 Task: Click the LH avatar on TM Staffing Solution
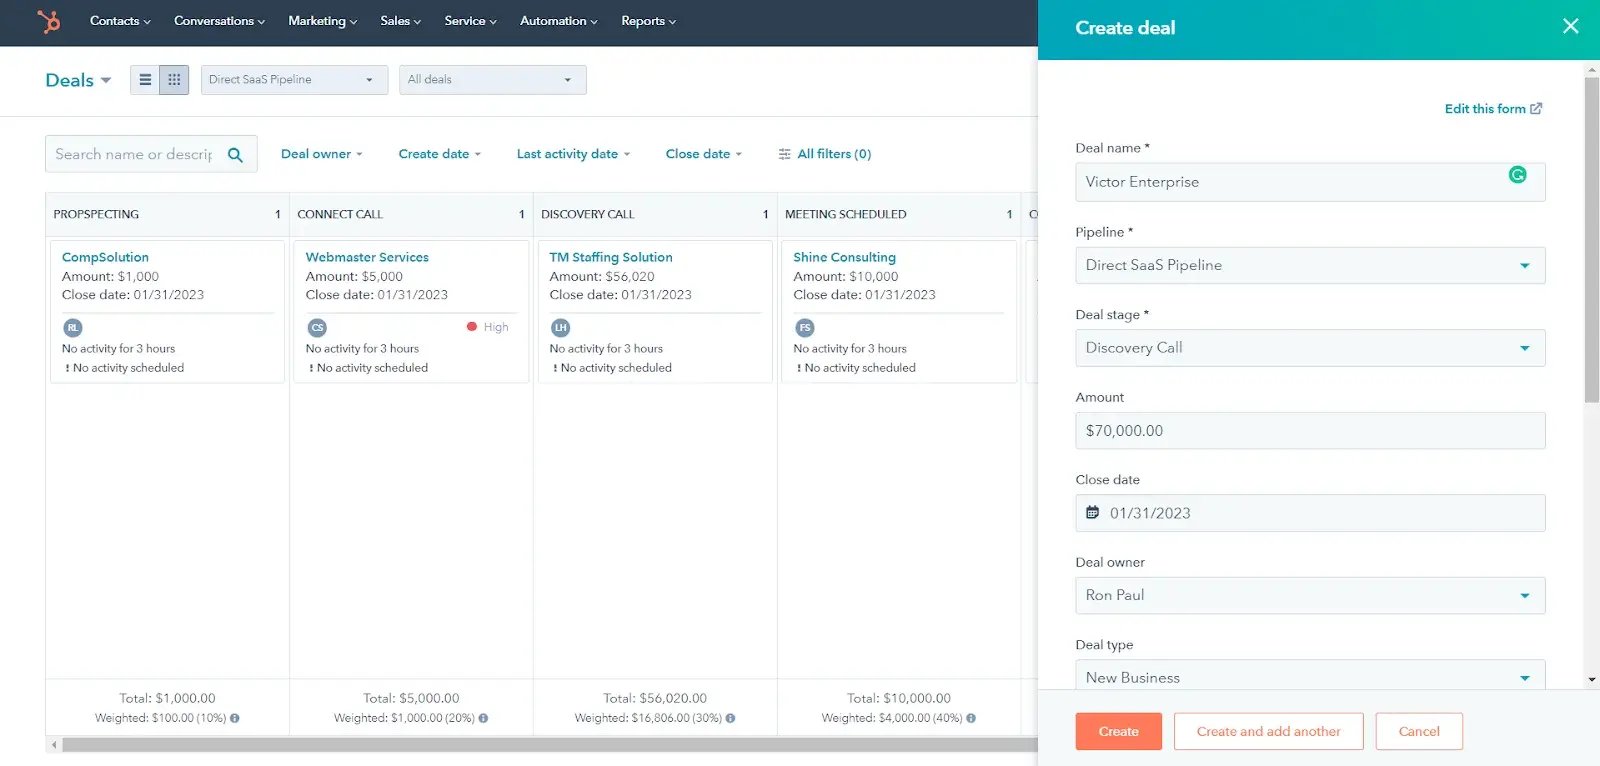pyautogui.click(x=561, y=328)
